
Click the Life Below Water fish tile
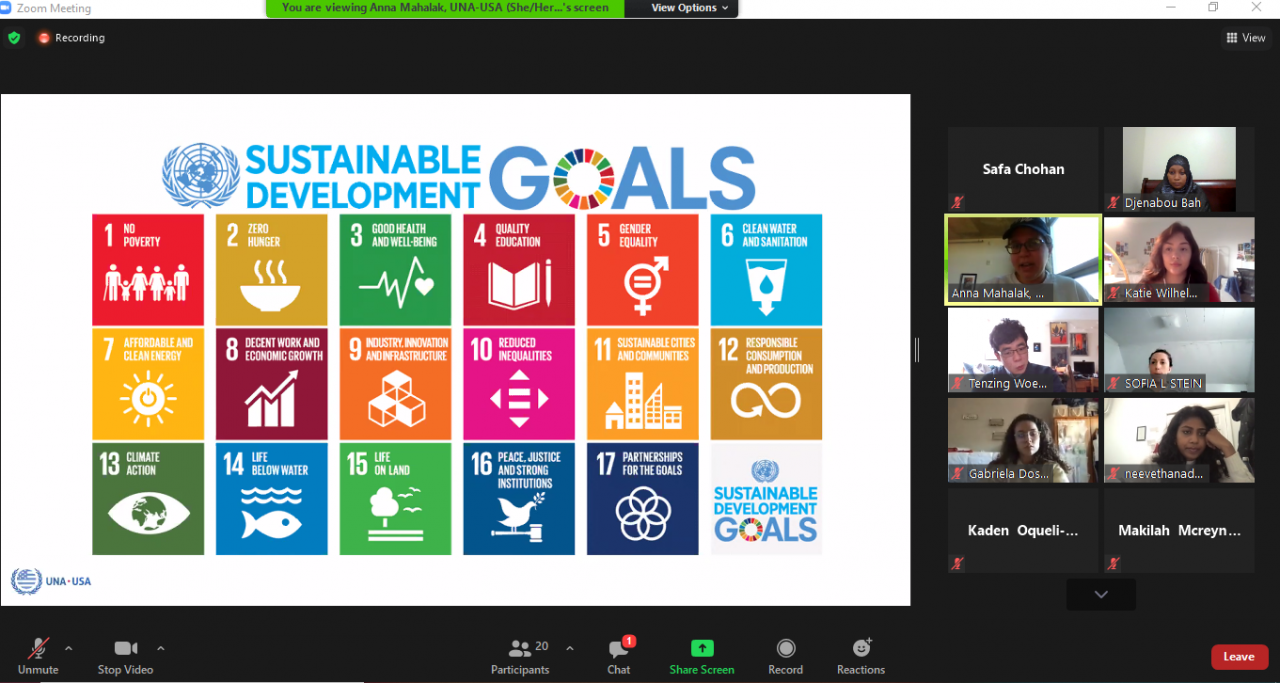click(272, 499)
